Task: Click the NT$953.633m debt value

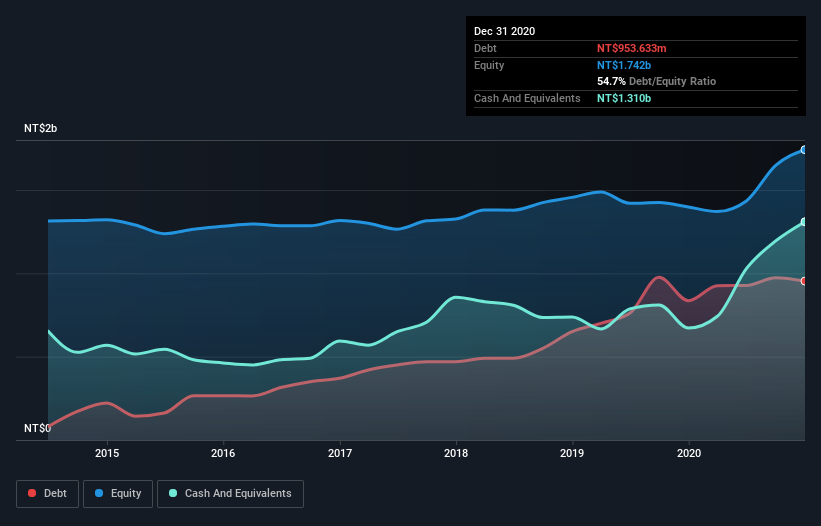Action: (x=631, y=48)
